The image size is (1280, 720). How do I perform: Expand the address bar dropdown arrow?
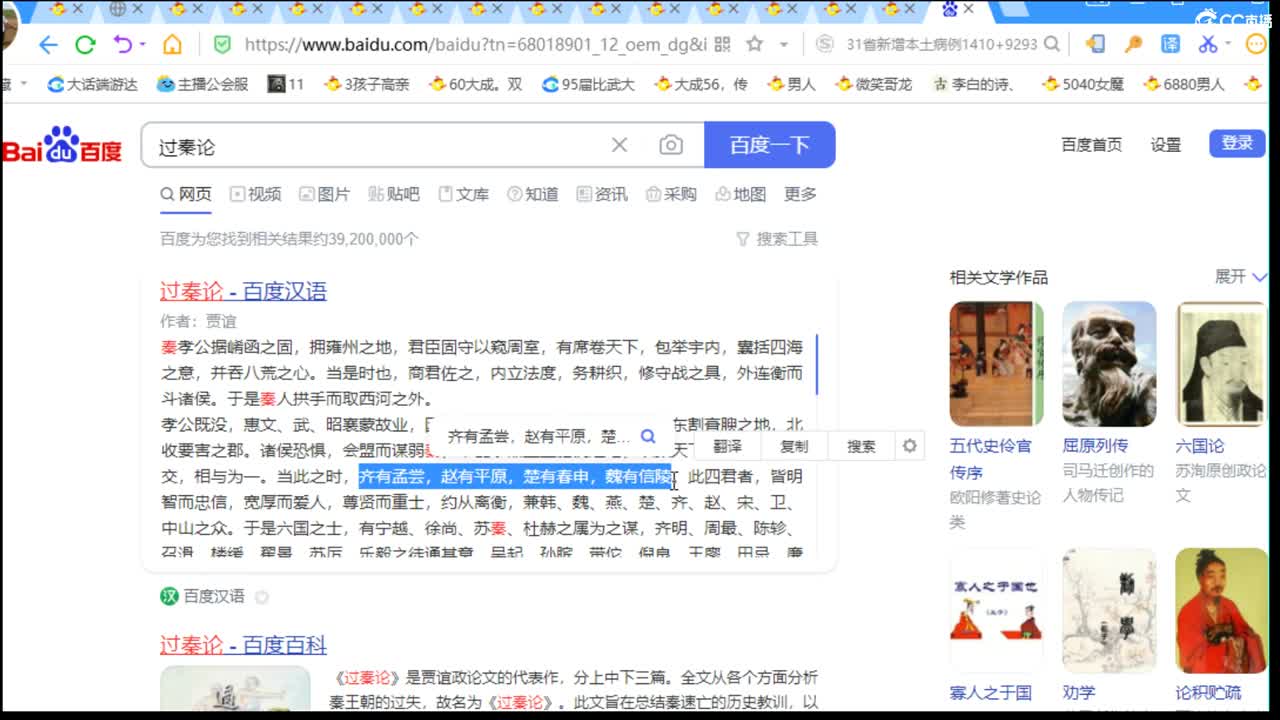(784, 45)
